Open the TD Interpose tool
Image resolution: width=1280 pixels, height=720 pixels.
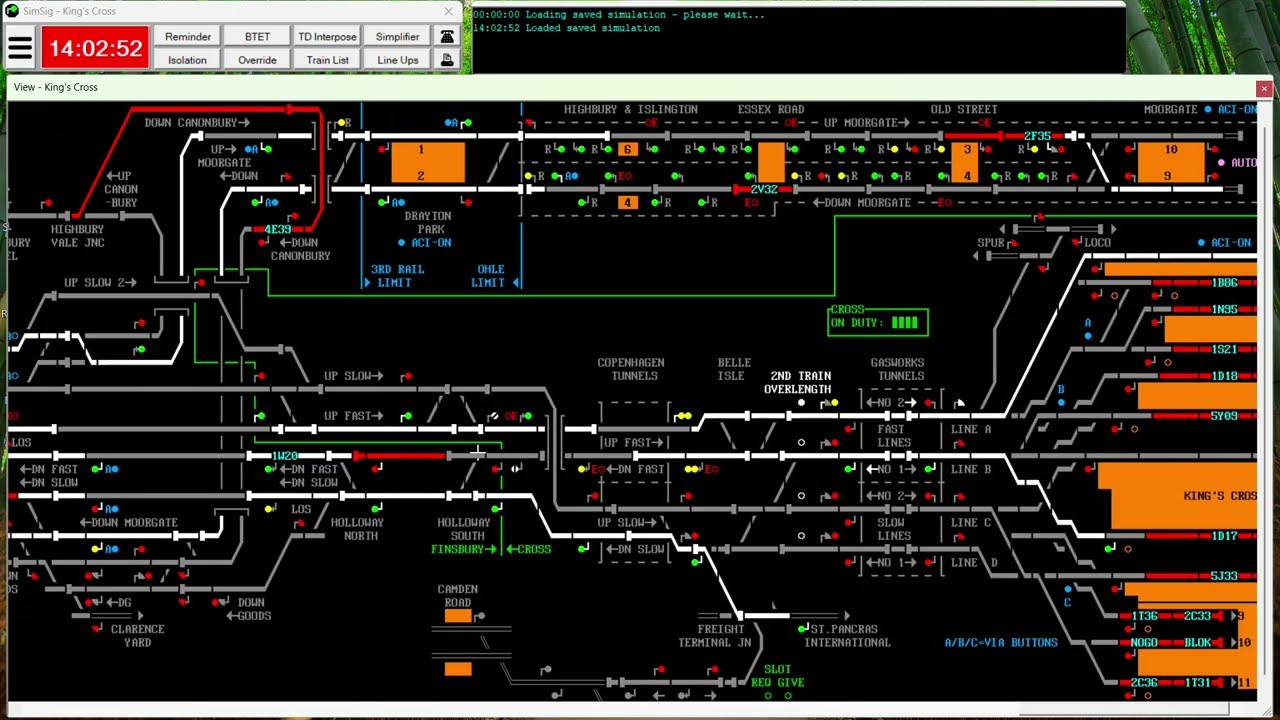(x=327, y=36)
